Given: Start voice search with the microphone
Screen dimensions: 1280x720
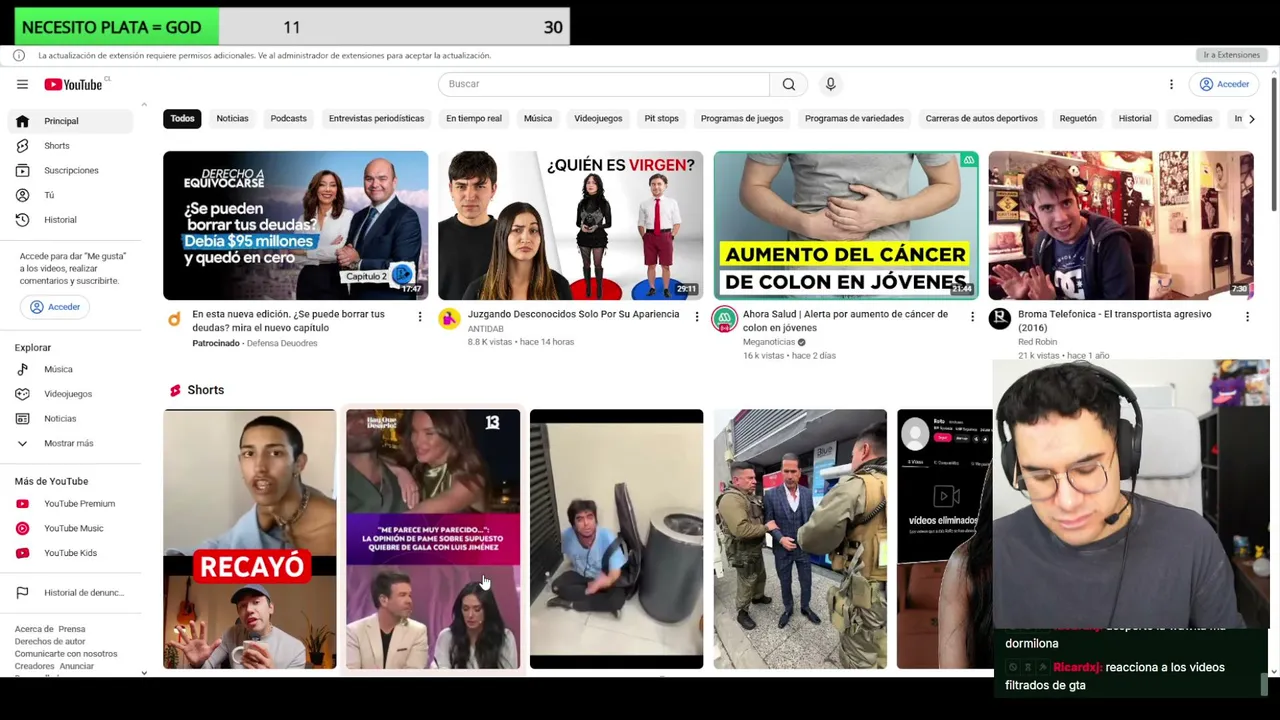Looking at the screenshot, I should tap(830, 84).
